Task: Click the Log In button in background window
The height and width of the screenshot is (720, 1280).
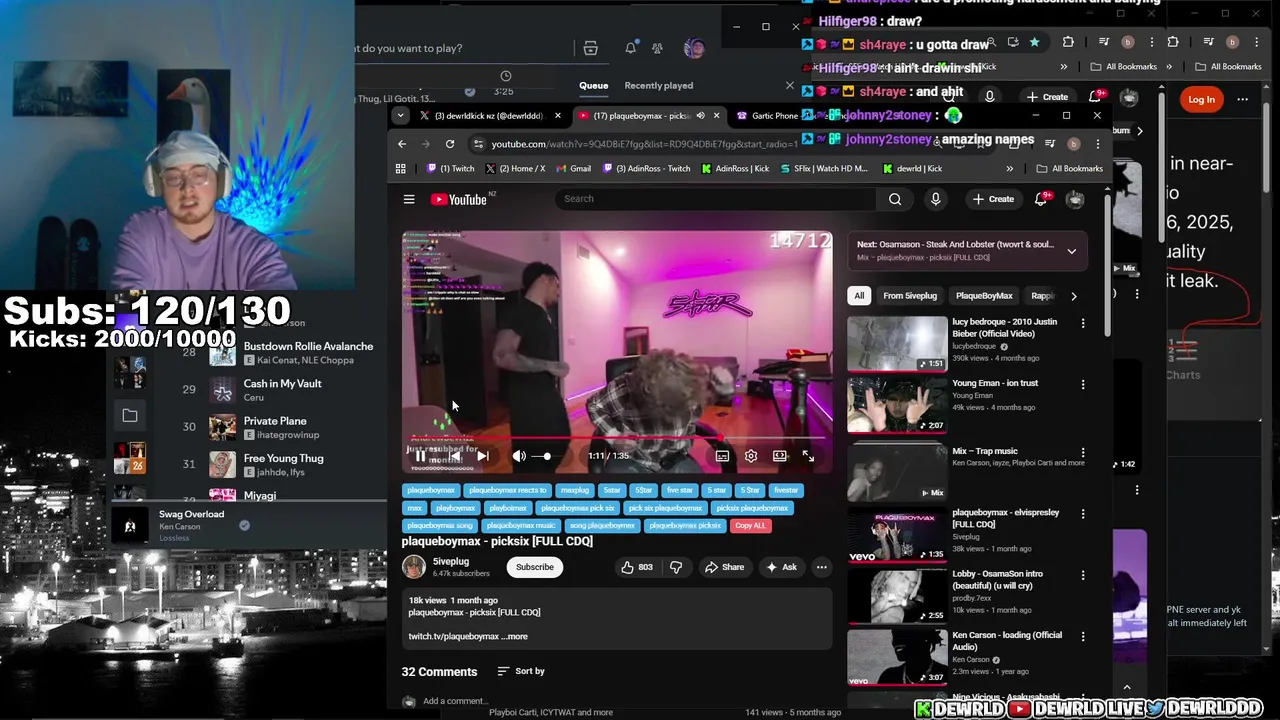Action: point(1201,99)
